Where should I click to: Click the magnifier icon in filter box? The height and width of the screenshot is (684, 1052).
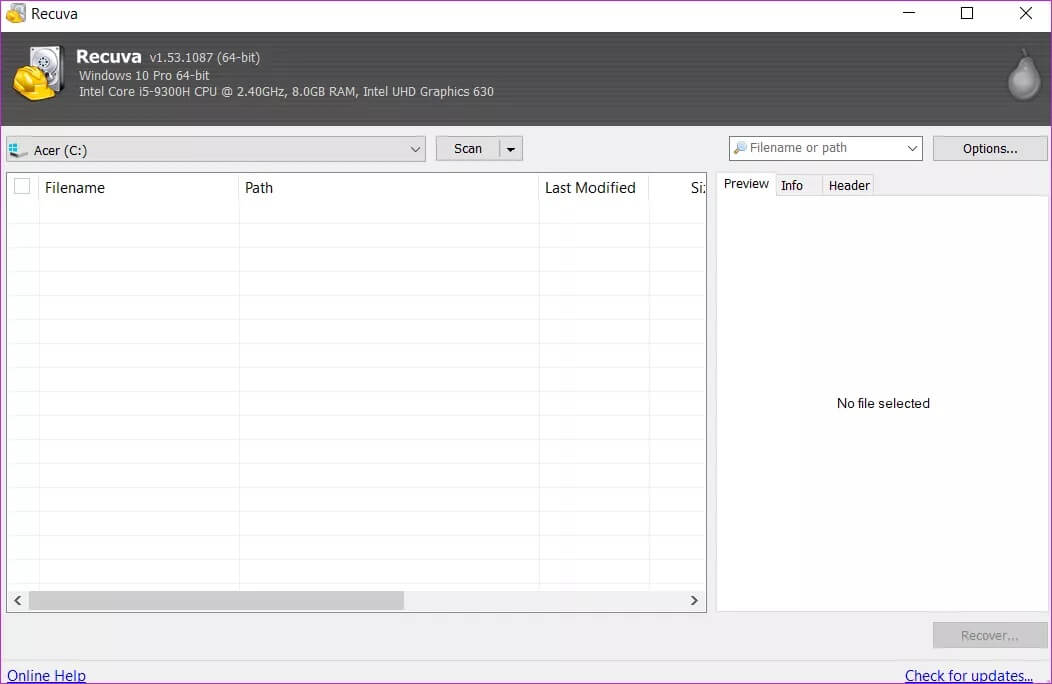740,148
